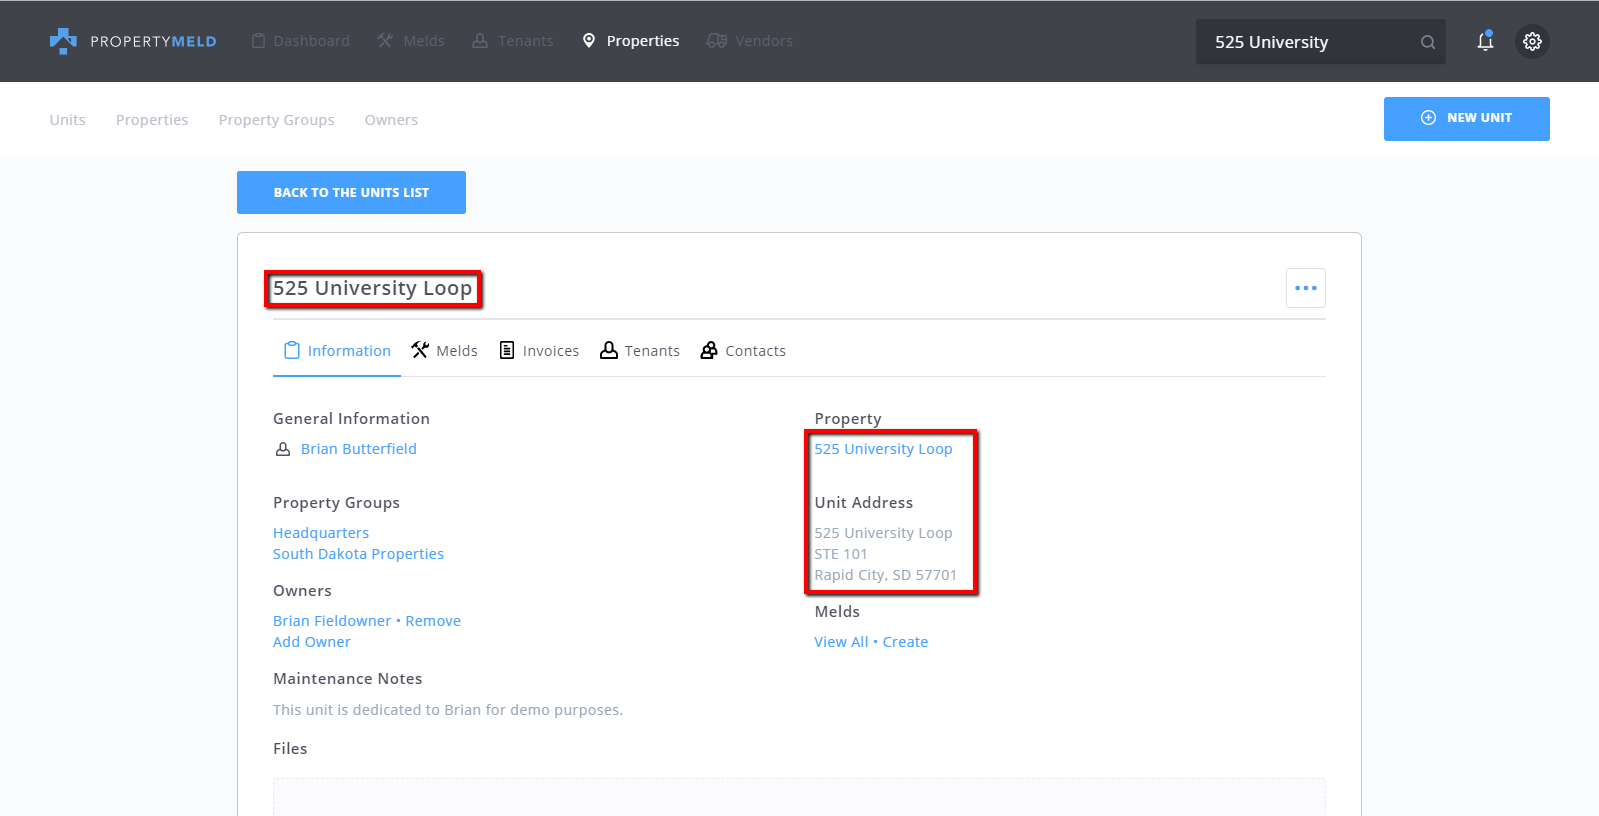This screenshot has width=1599, height=816.
Task: Click the document icon beside Invoices
Action: click(x=507, y=350)
